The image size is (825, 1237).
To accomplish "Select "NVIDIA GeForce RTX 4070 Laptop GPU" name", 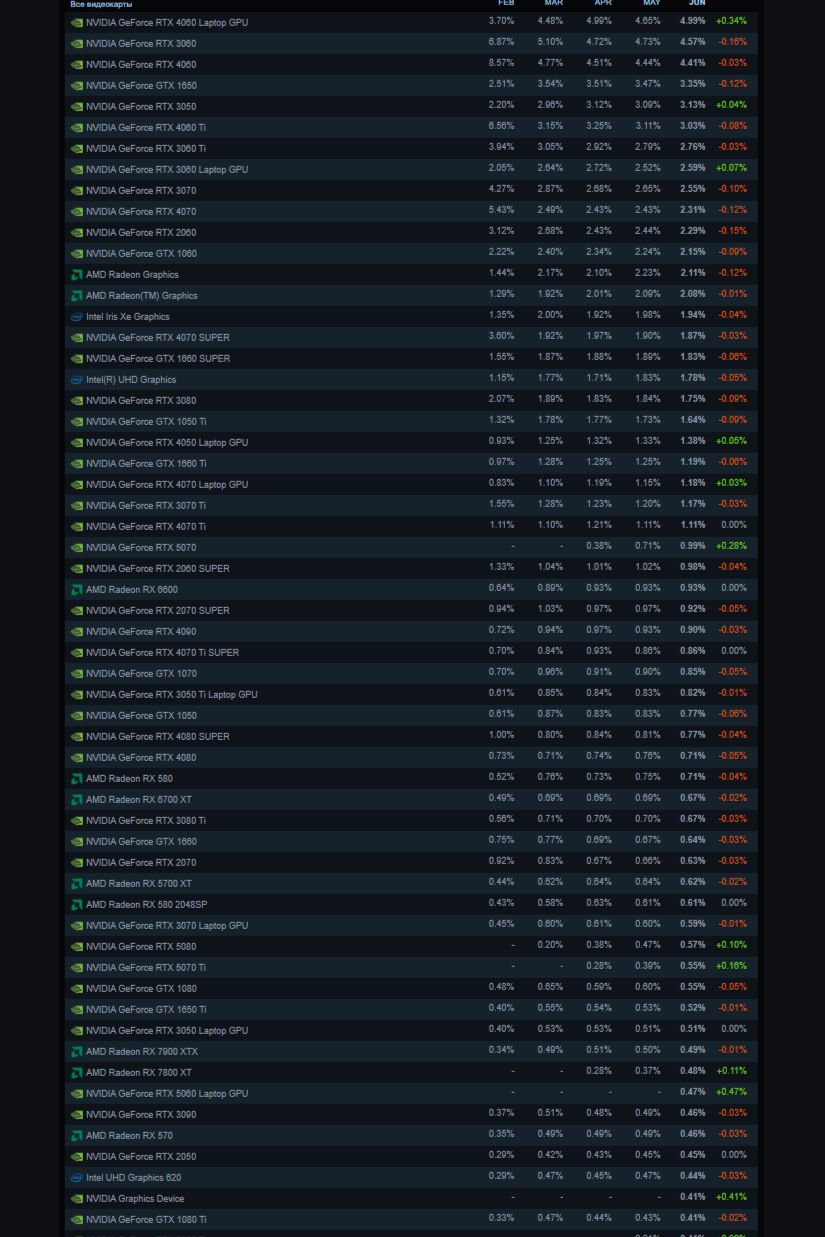I will tap(167, 484).
